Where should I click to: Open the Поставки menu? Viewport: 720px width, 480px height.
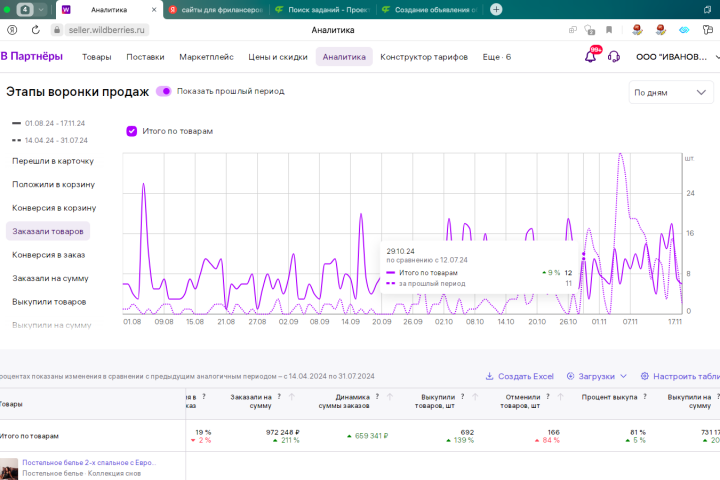(145, 57)
